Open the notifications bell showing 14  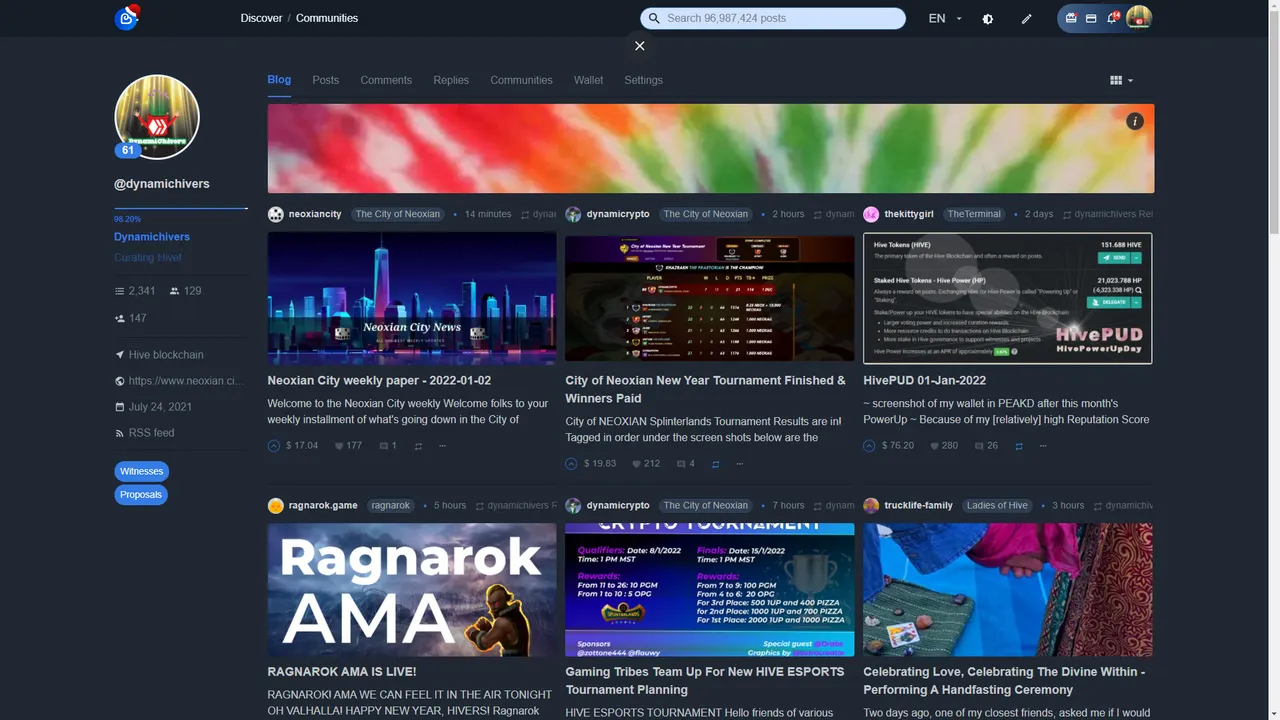pos(1113,18)
